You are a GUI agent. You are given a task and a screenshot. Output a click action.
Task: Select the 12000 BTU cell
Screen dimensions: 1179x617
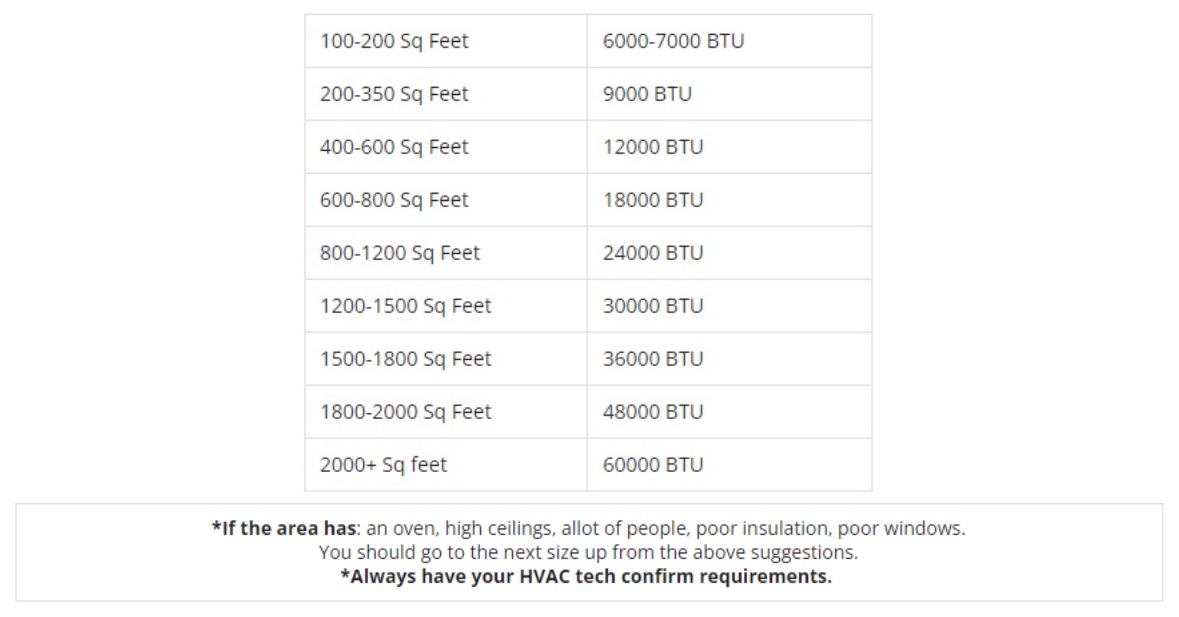tap(653, 147)
